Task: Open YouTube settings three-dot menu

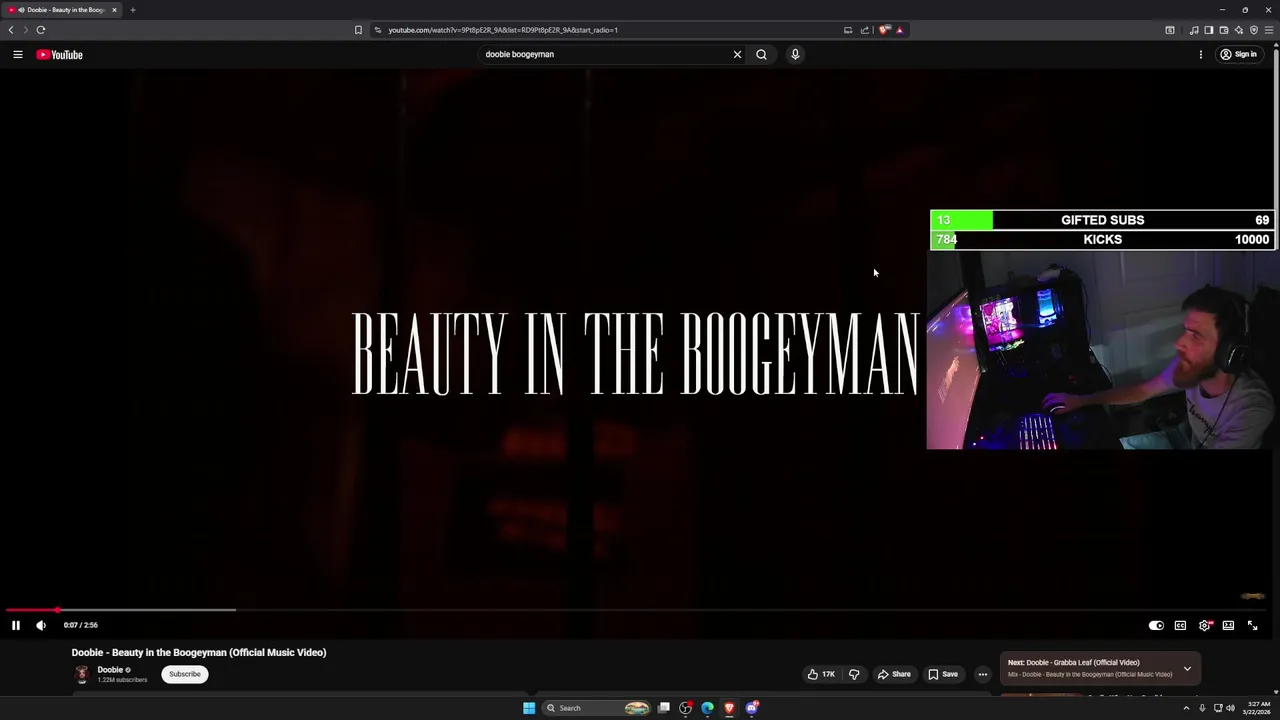Action: [x=1201, y=55]
